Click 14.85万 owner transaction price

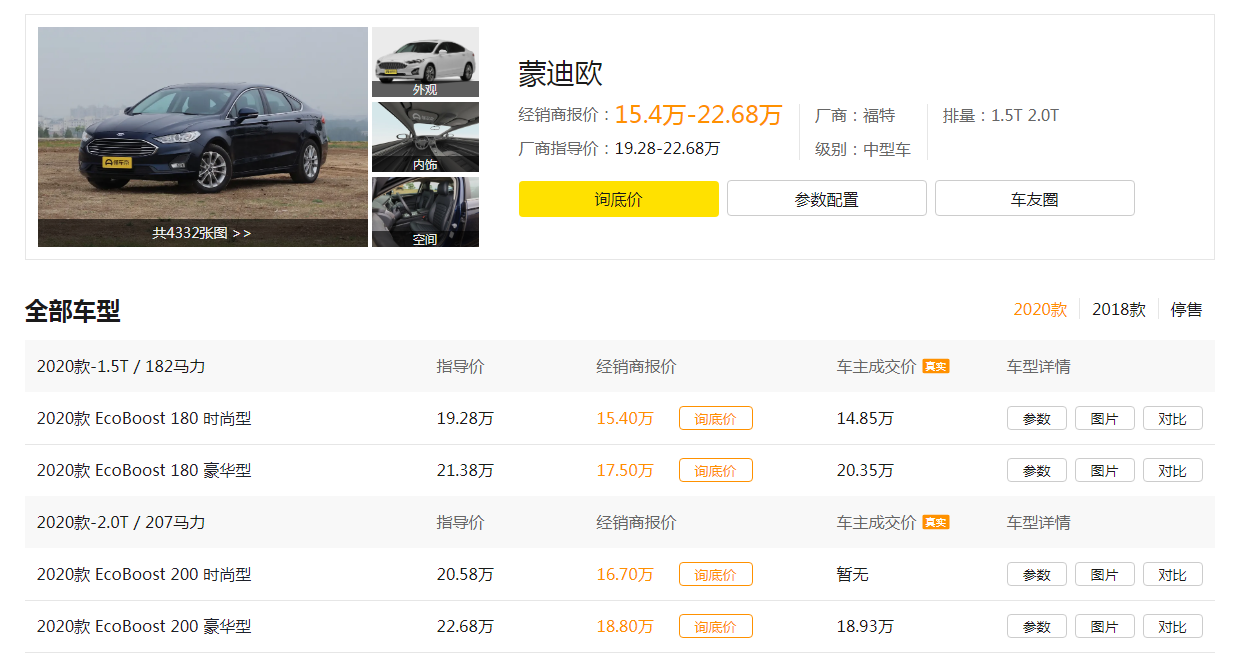(x=865, y=418)
